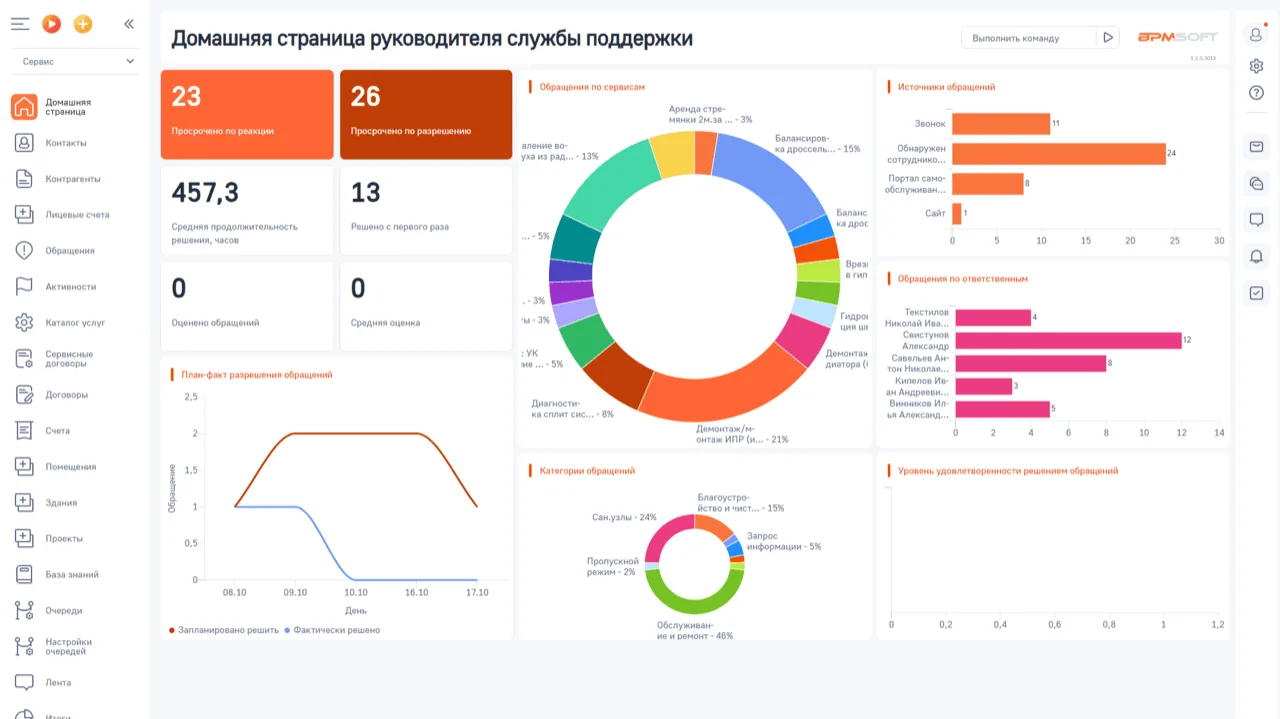The width and height of the screenshot is (1280, 719).
Task: Open the Контрагенты section icon
Action: (25, 179)
